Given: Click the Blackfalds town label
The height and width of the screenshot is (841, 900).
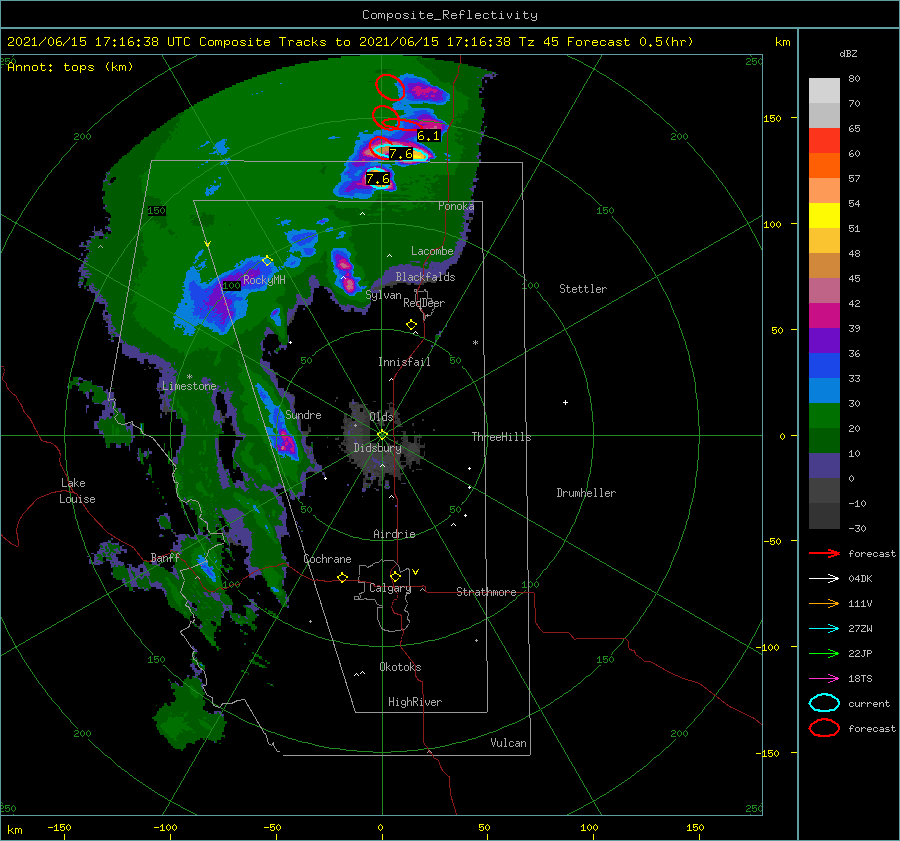Looking at the screenshot, I should point(425,277).
